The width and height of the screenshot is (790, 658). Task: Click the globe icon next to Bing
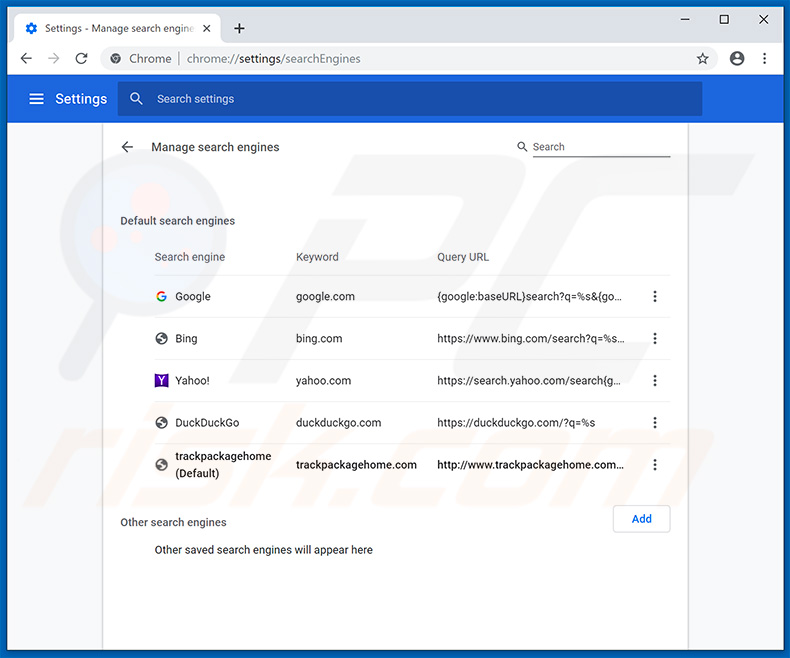coord(161,339)
